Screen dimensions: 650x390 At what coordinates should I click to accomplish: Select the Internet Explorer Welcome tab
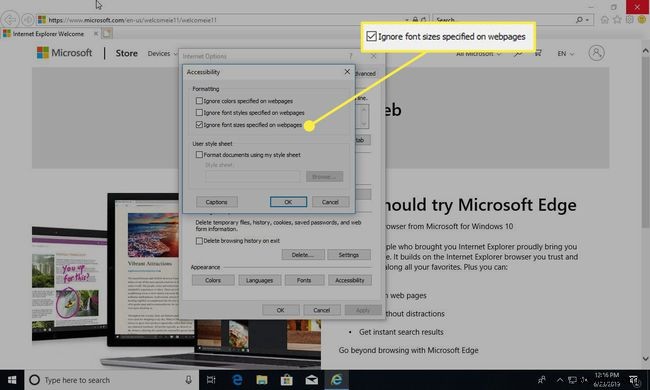point(48,34)
